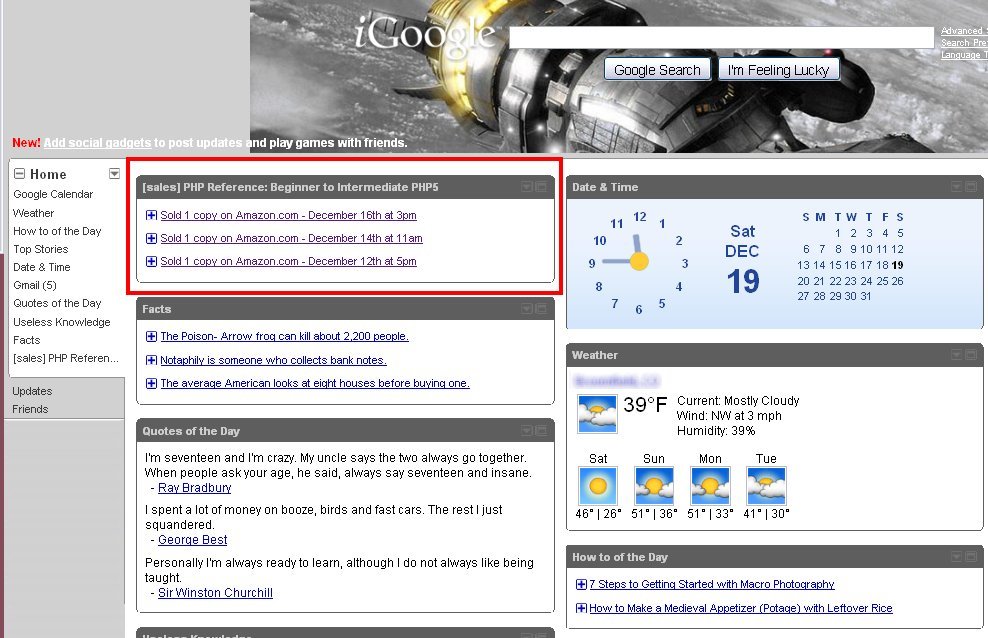This screenshot has height=638, width=988.
Task: Open the How to of the Day gadget menu
Action: coord(956,557)
